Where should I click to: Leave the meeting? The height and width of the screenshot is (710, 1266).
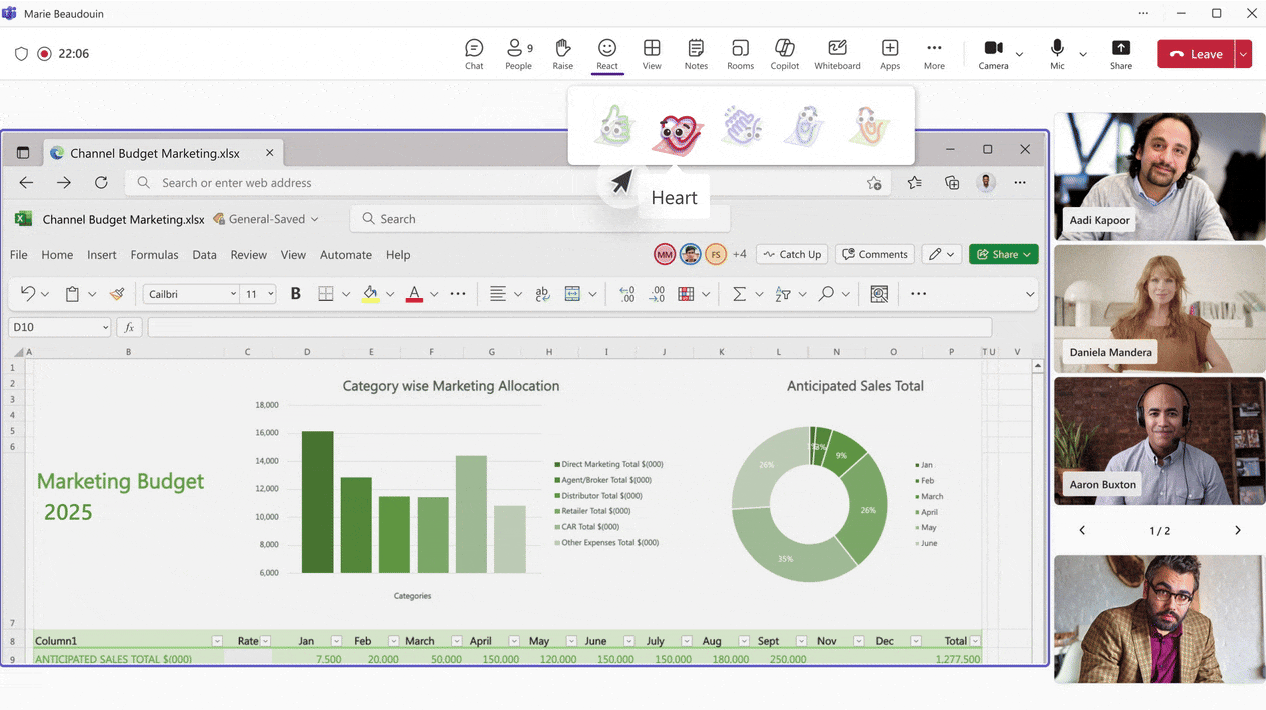[x=1196, y=54]
